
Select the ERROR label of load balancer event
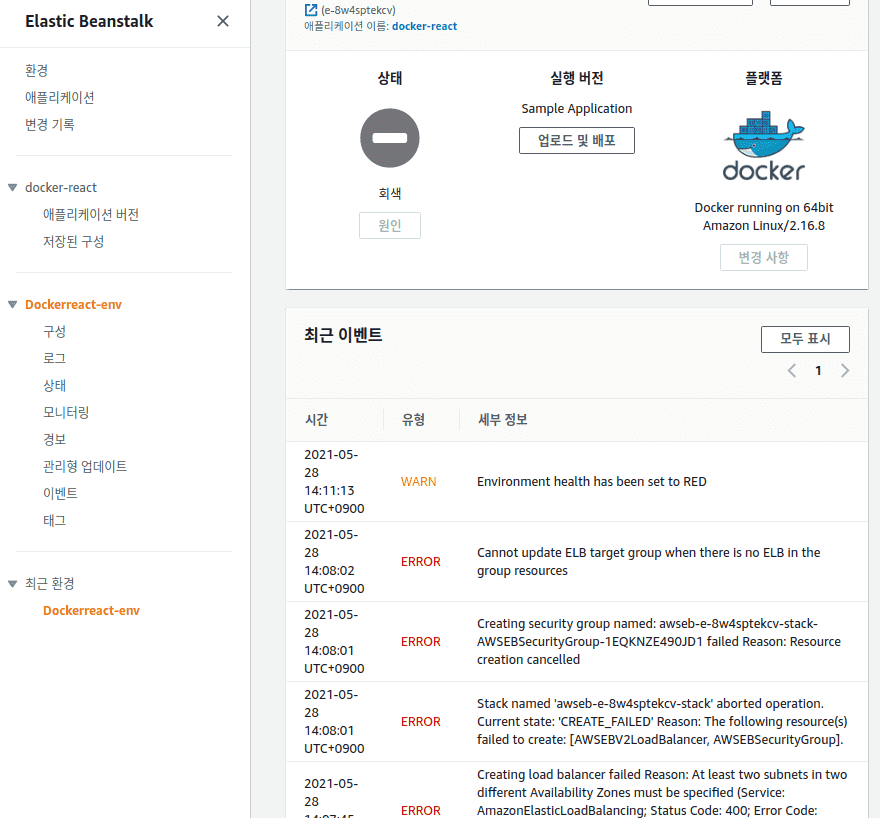tap(420, 811)
